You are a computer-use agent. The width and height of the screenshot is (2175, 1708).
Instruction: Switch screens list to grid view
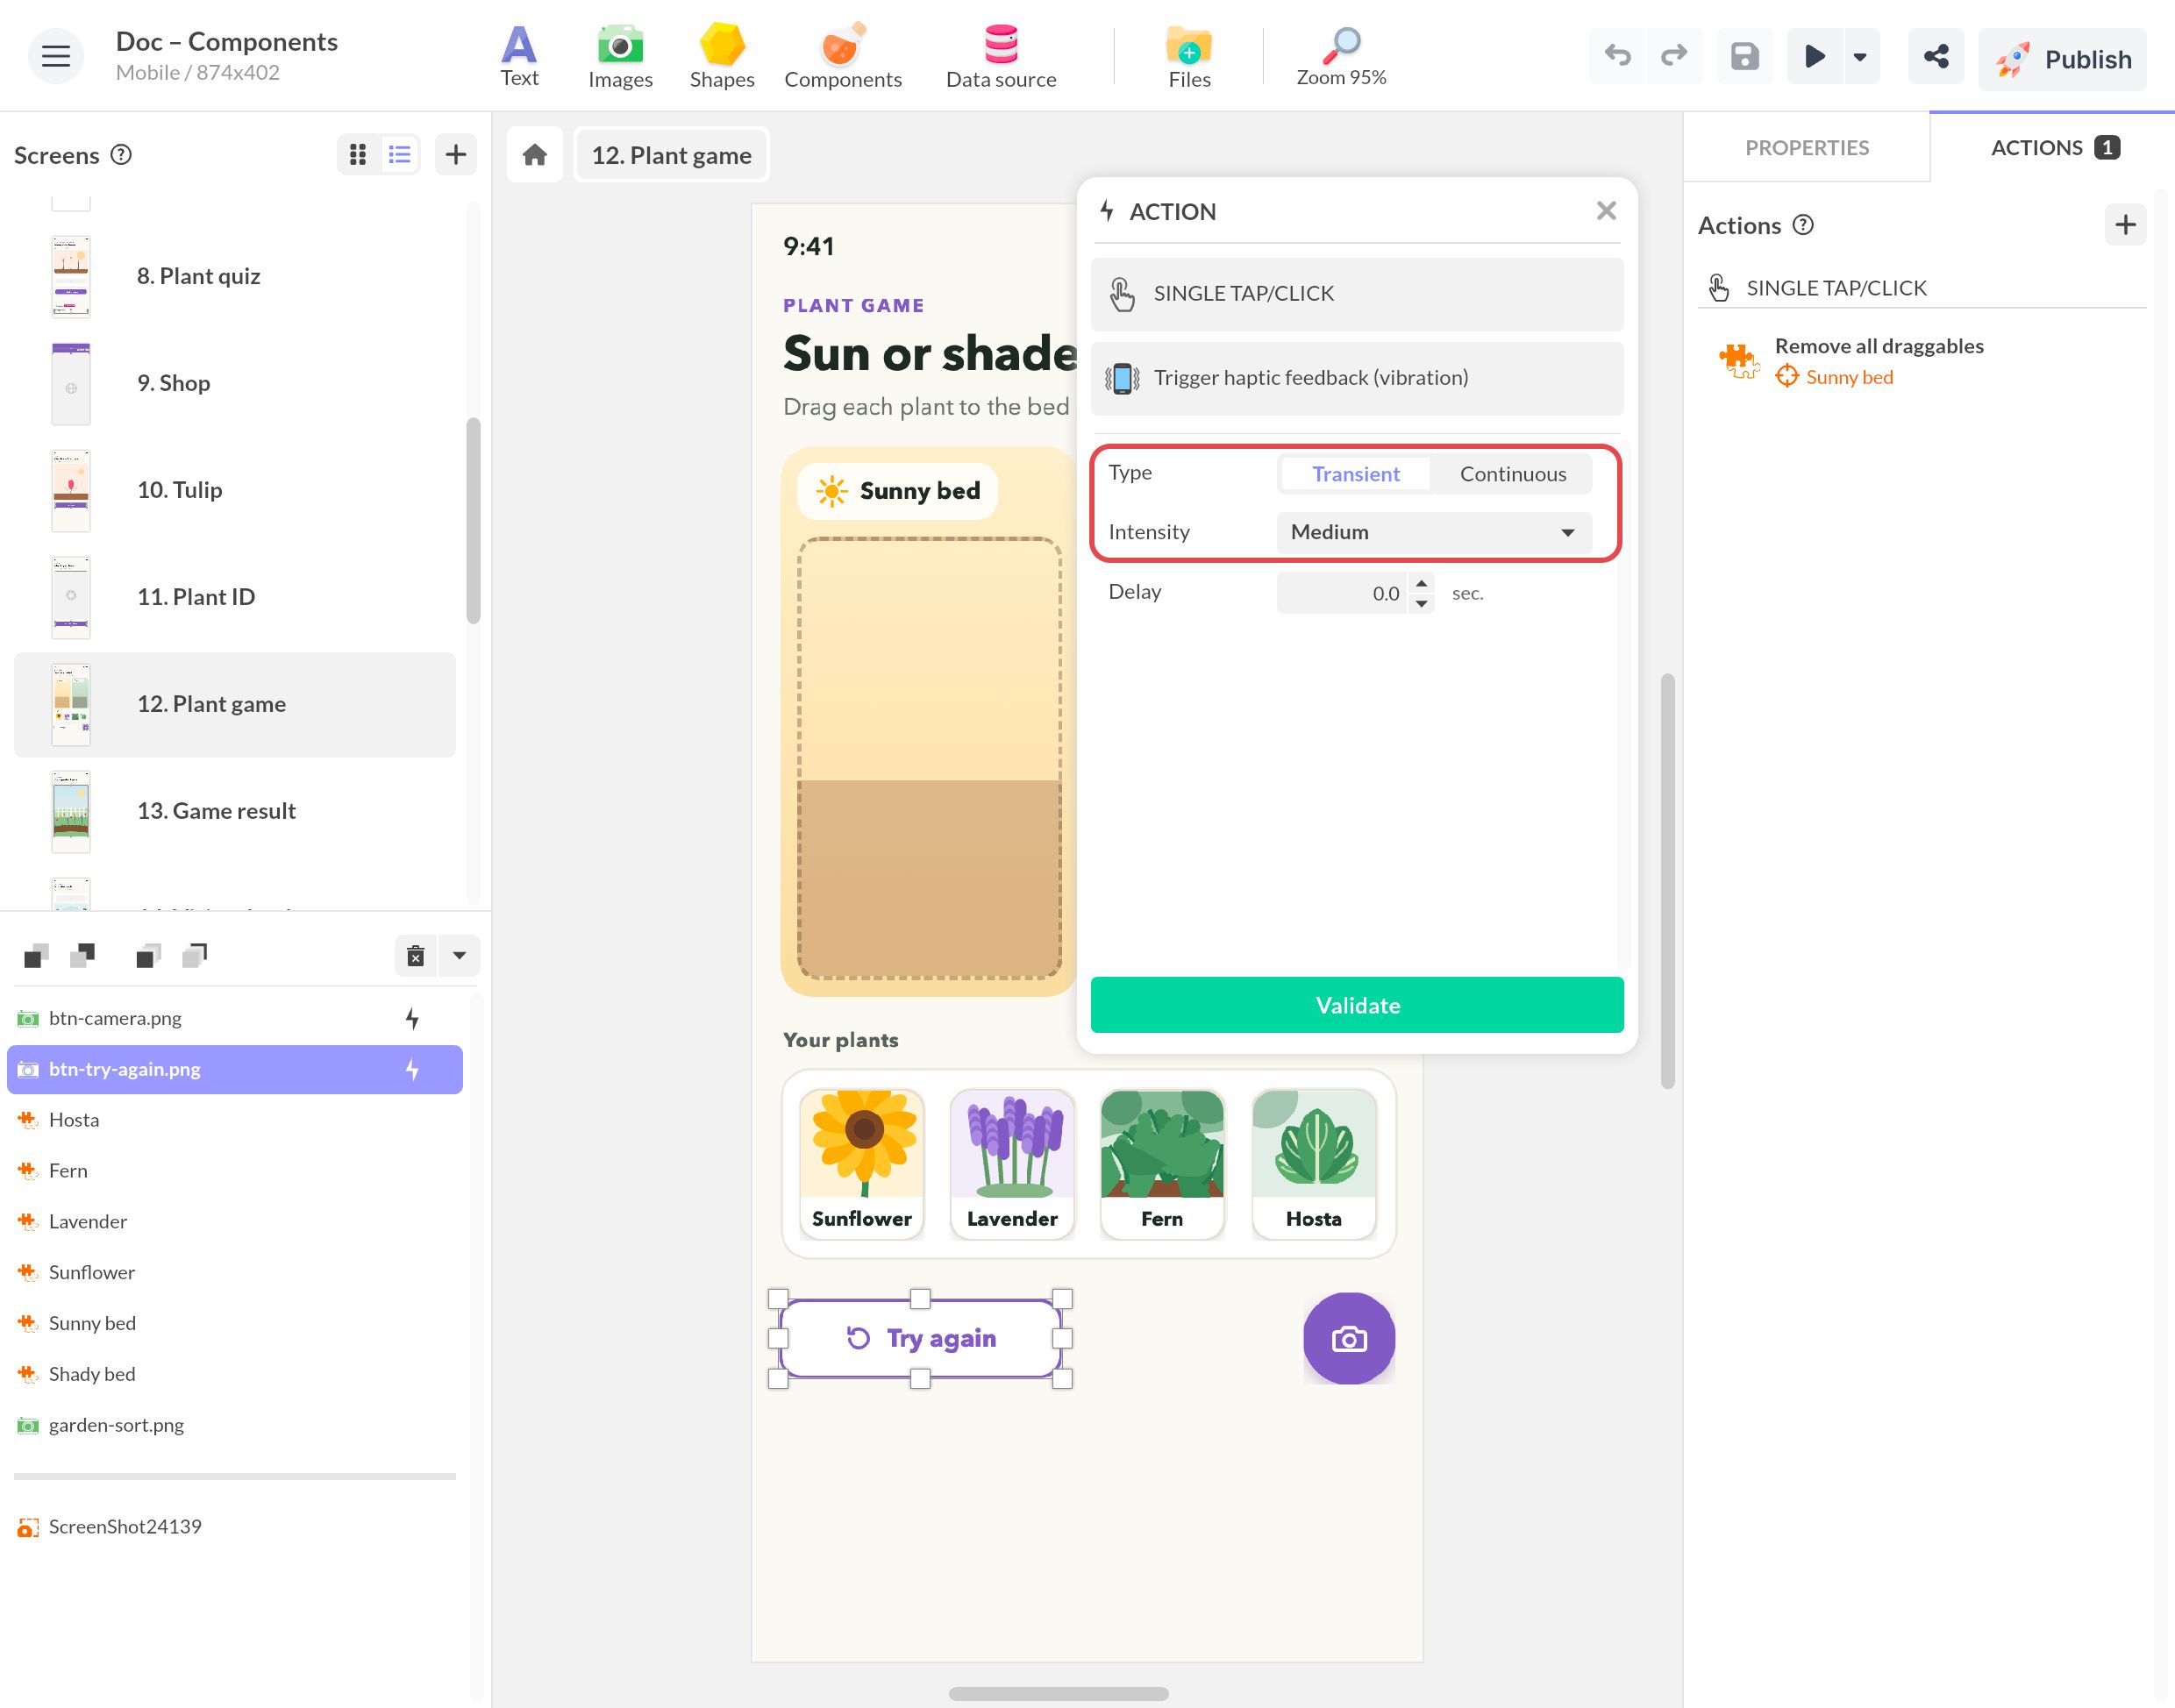(357, 154)
